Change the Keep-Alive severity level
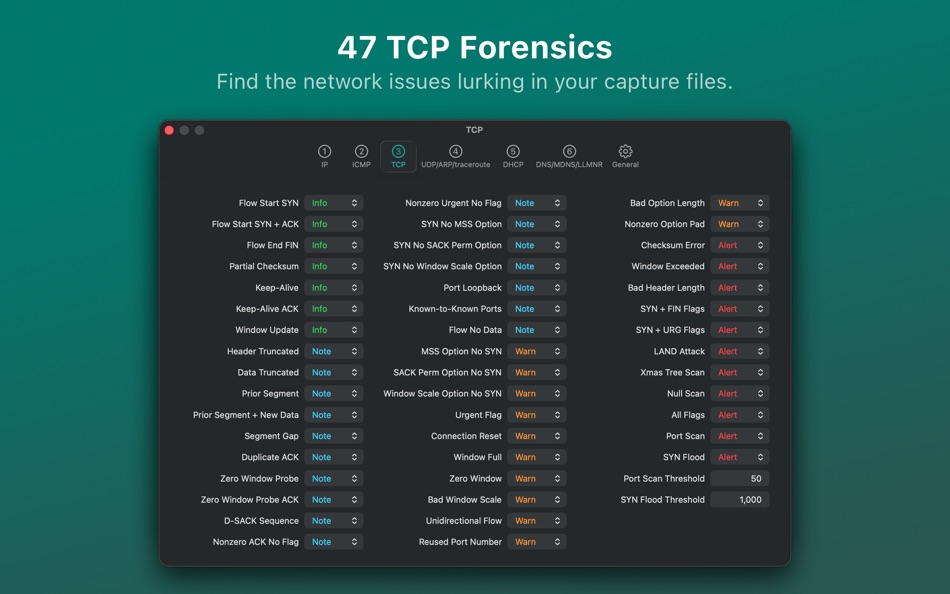Viewport: 950px width, 594px height. point(334,287)
